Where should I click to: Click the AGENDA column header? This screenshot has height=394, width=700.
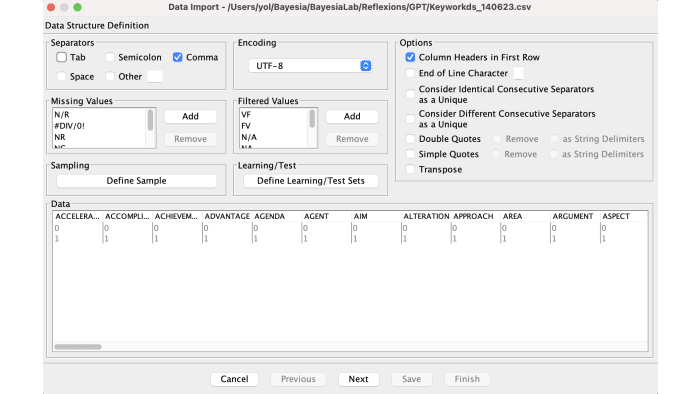click(x=277, y=216)
